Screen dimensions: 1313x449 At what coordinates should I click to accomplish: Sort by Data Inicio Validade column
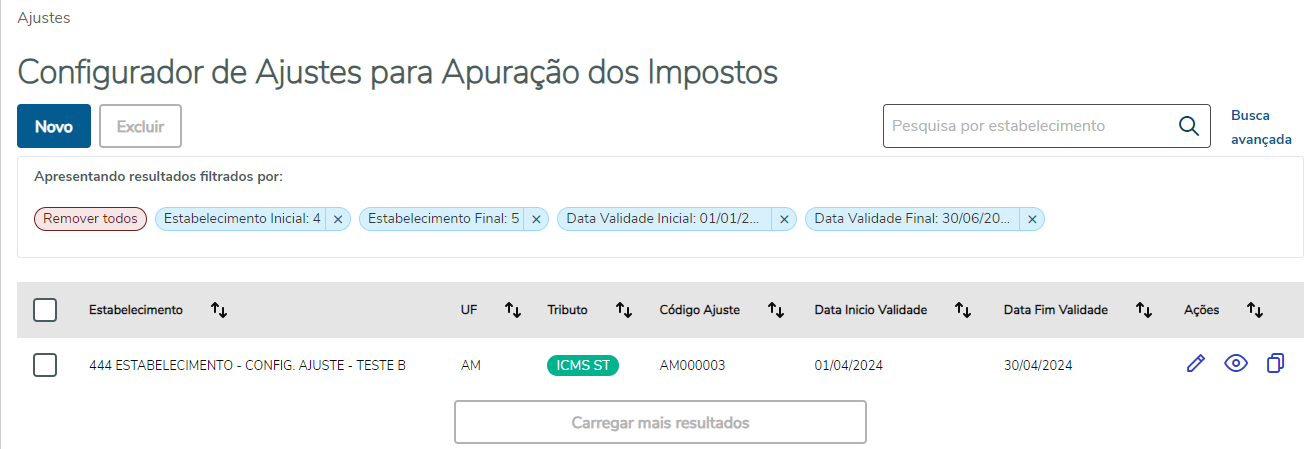pyautogui.click(x=963, y=310)
